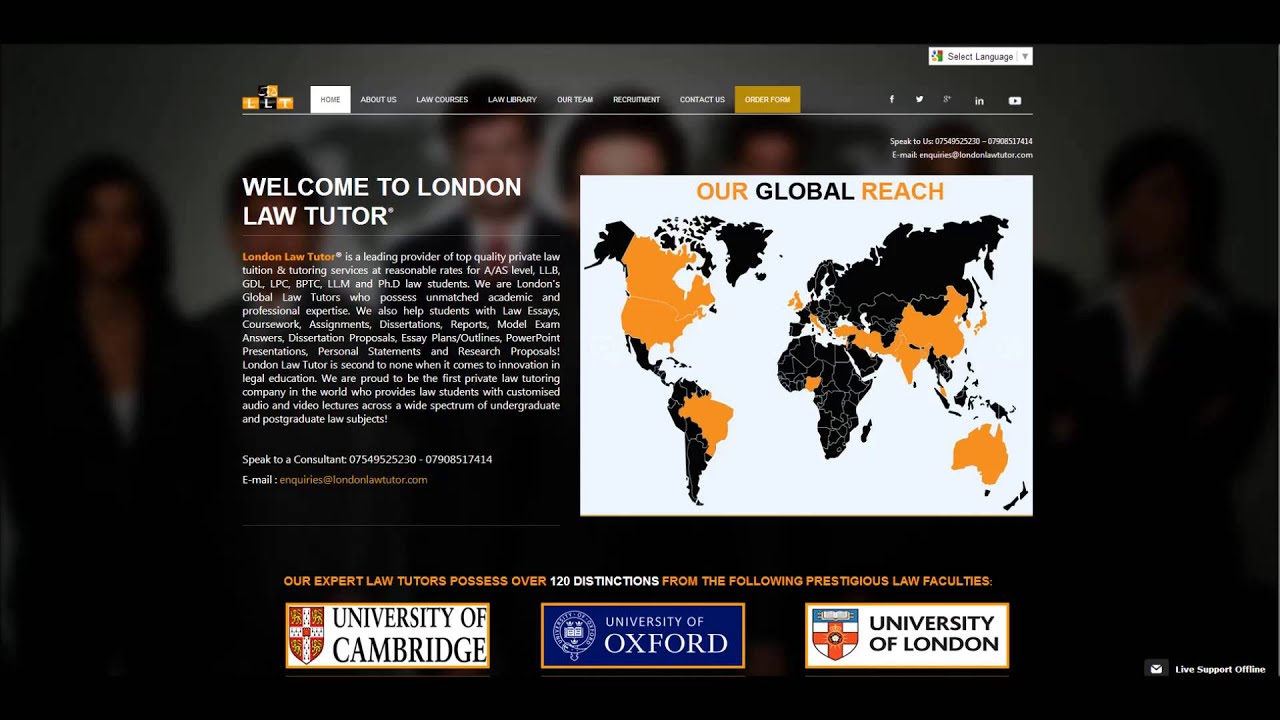The width and height of the screenshot is (1280, 720).
Task: Expand the Select Language dropdown arrow
Action: pyautogui.click(x=1025, y=57)
